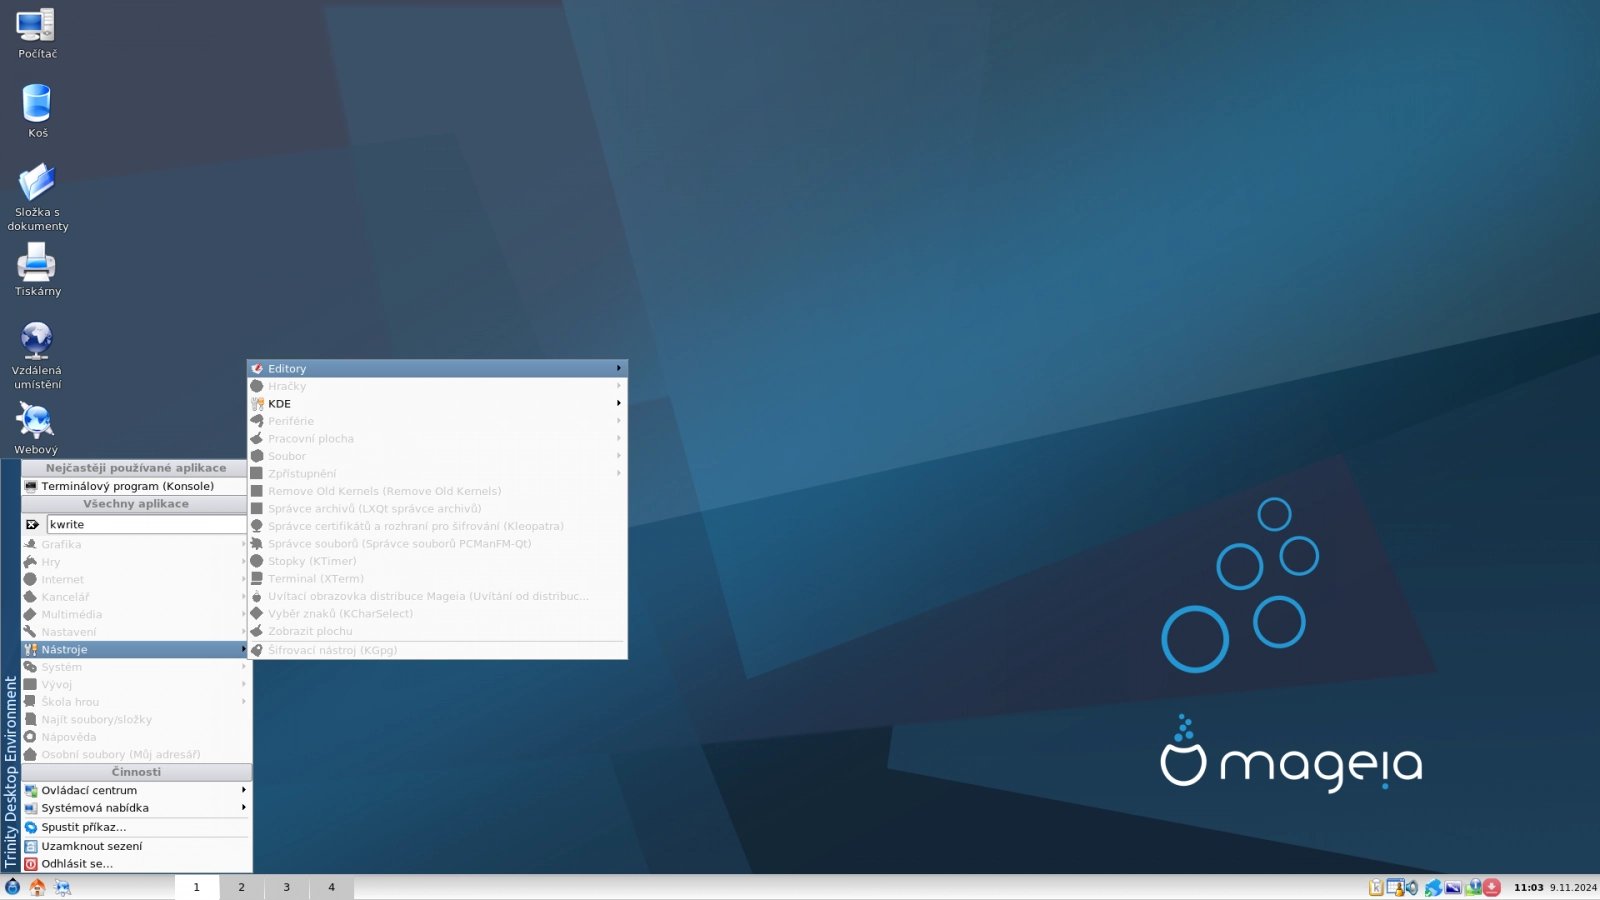Open Najít soubory/složky entry
Viewport: 1600px width, 900px height.
[135, 719]
